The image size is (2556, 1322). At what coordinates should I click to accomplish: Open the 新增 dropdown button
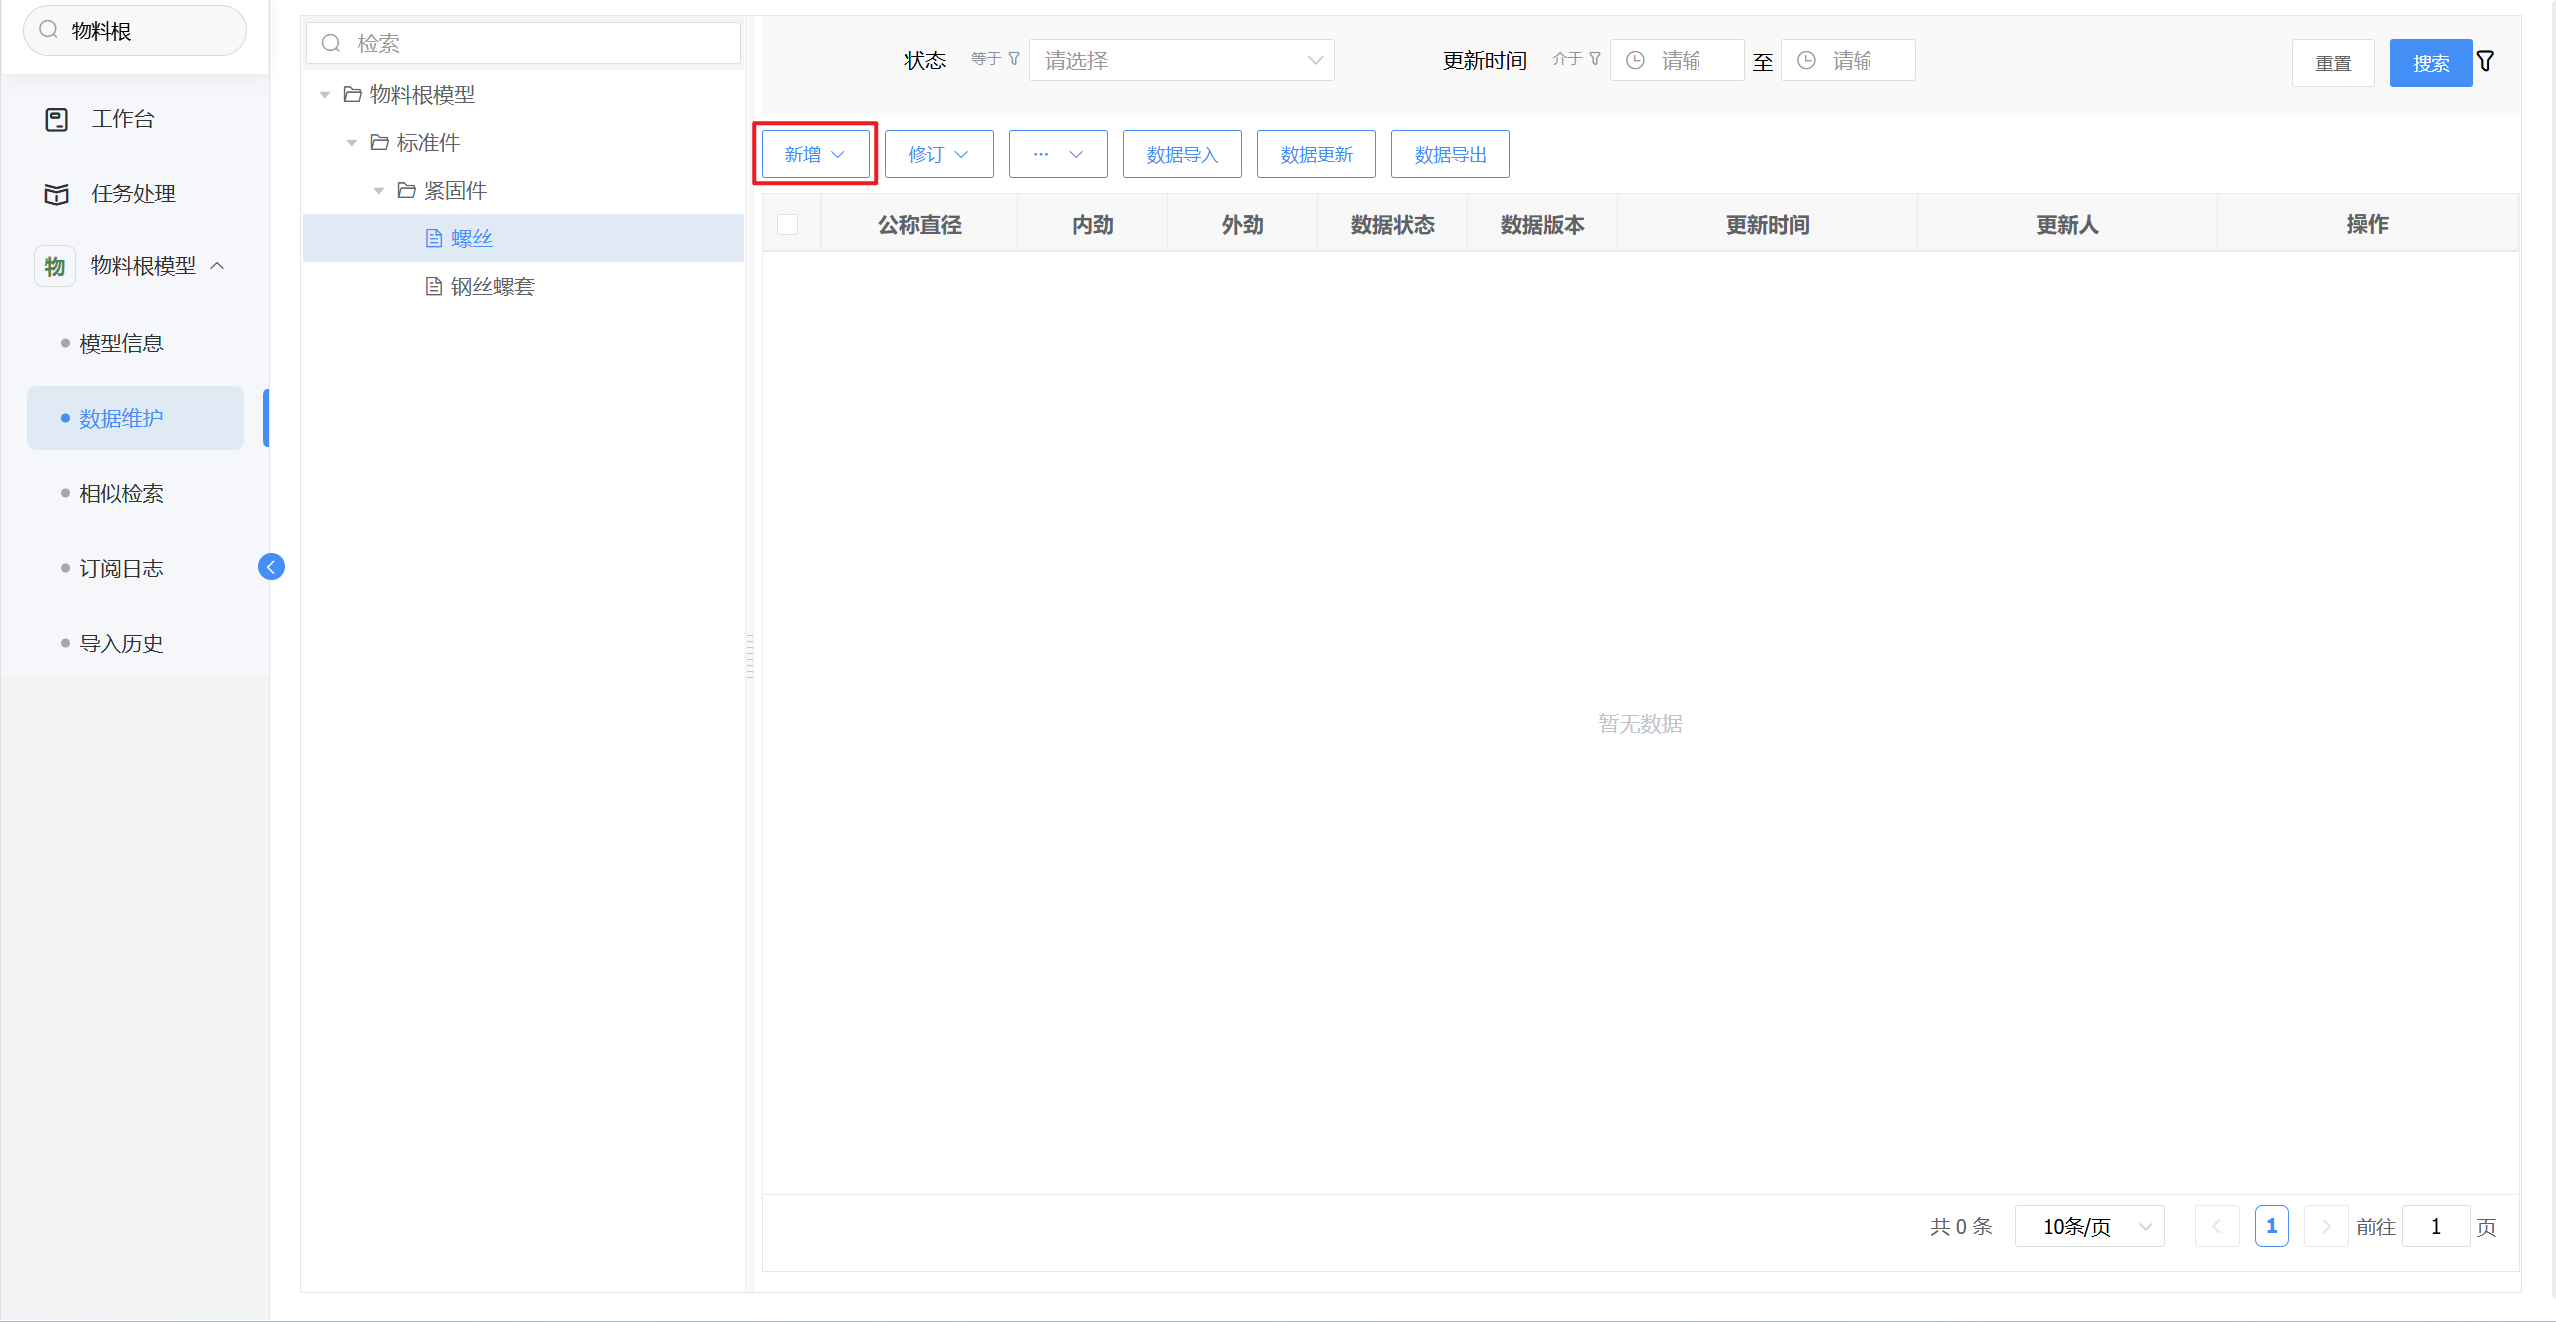click(815, 154)
